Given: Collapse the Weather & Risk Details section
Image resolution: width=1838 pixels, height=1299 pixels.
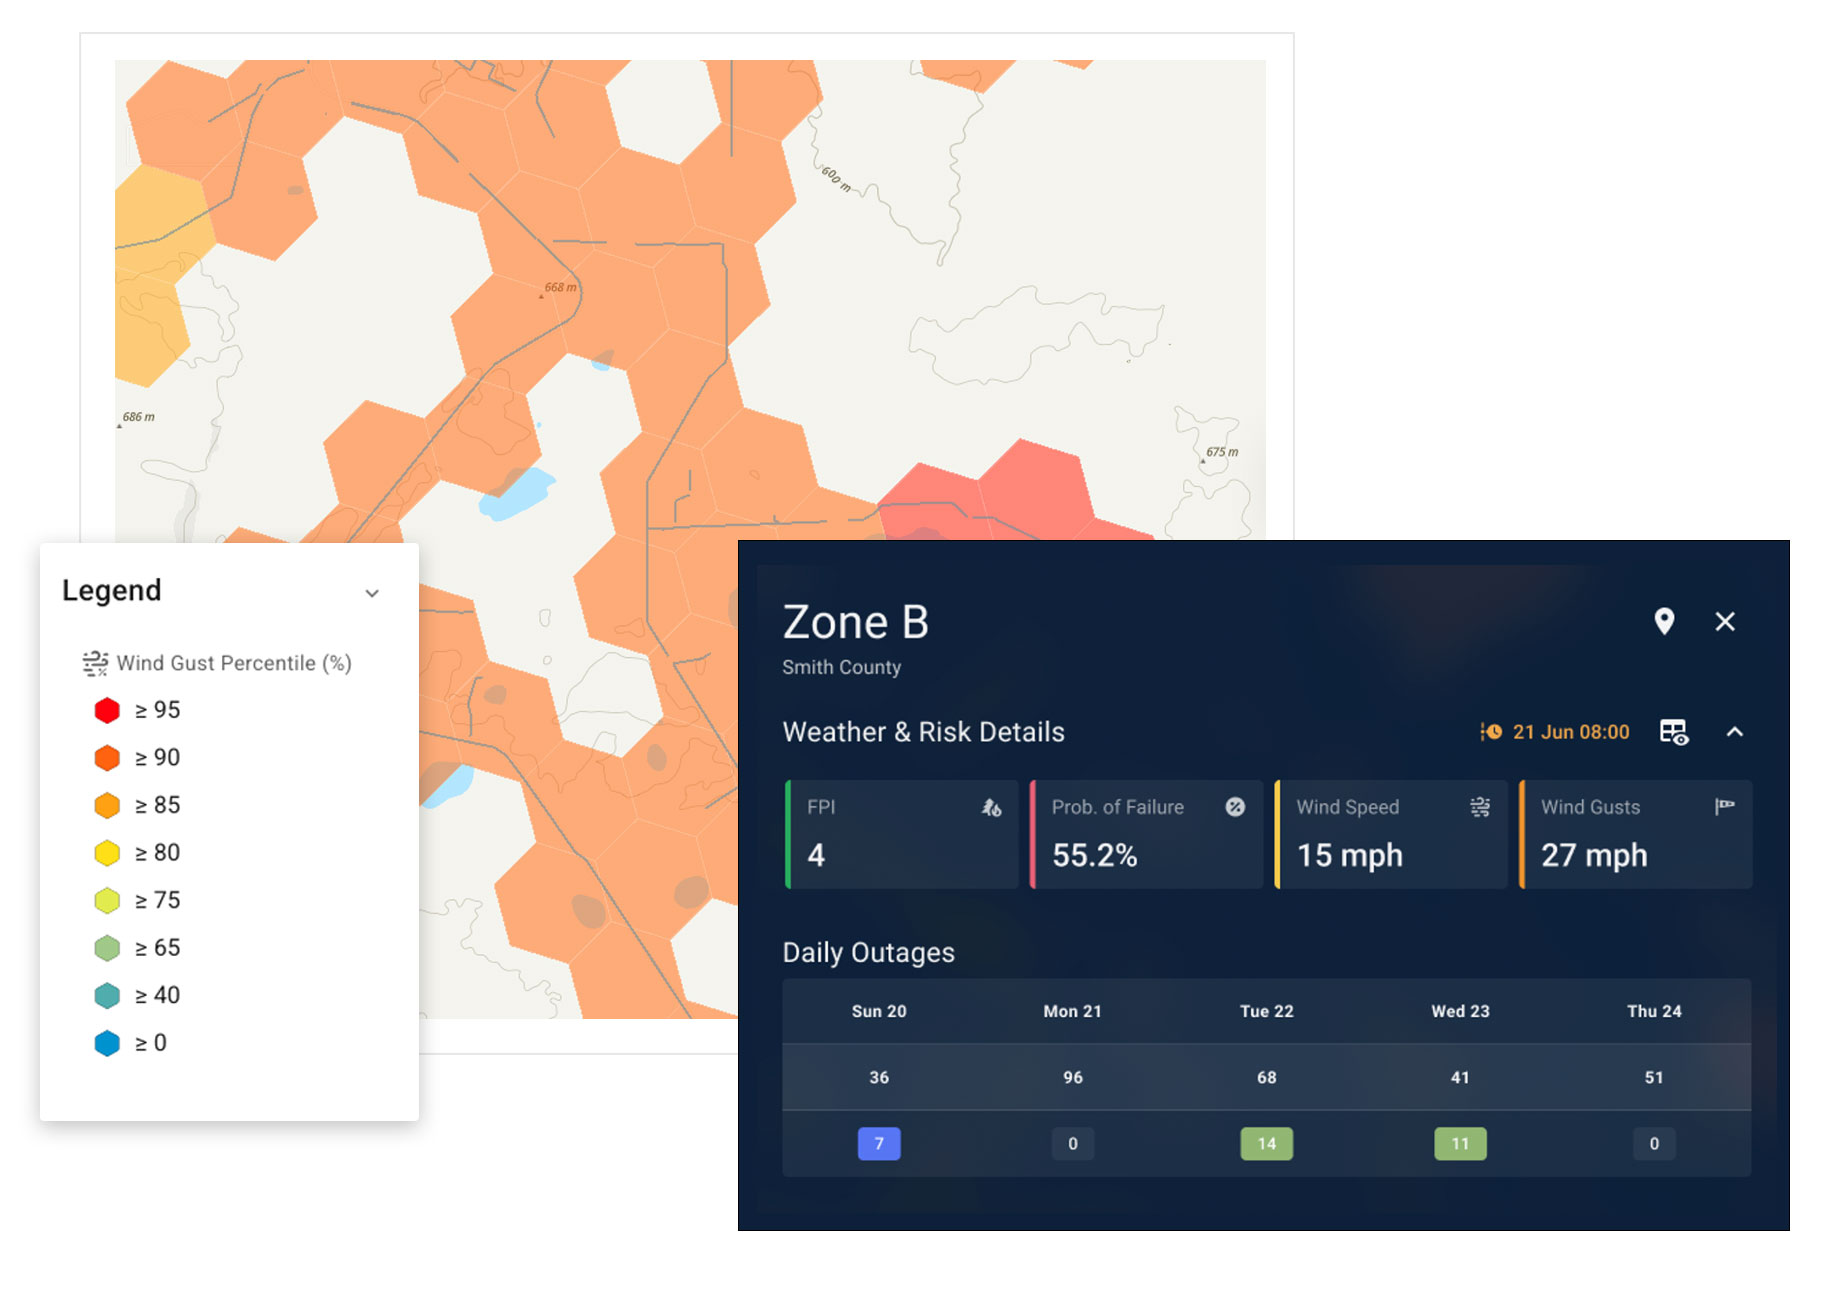Looking at the screenshot, I should (1735, 732).
